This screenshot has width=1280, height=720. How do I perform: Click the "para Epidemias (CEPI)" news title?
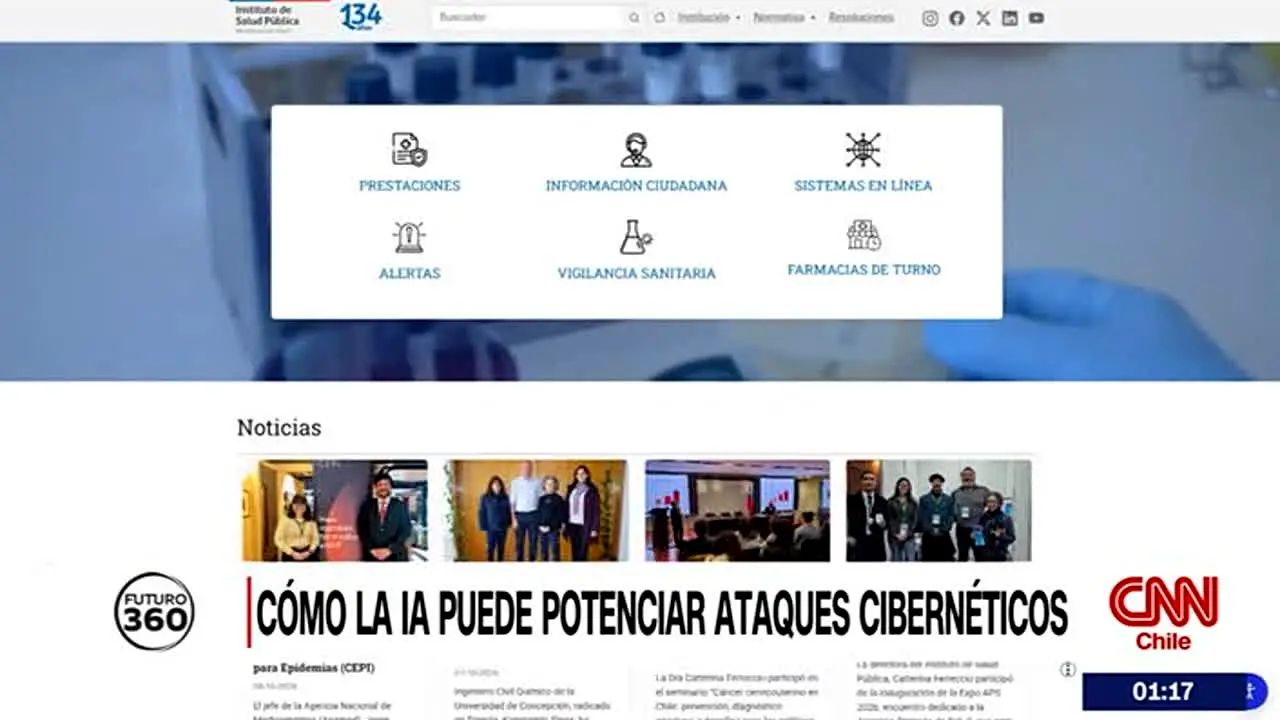point(314,668)
